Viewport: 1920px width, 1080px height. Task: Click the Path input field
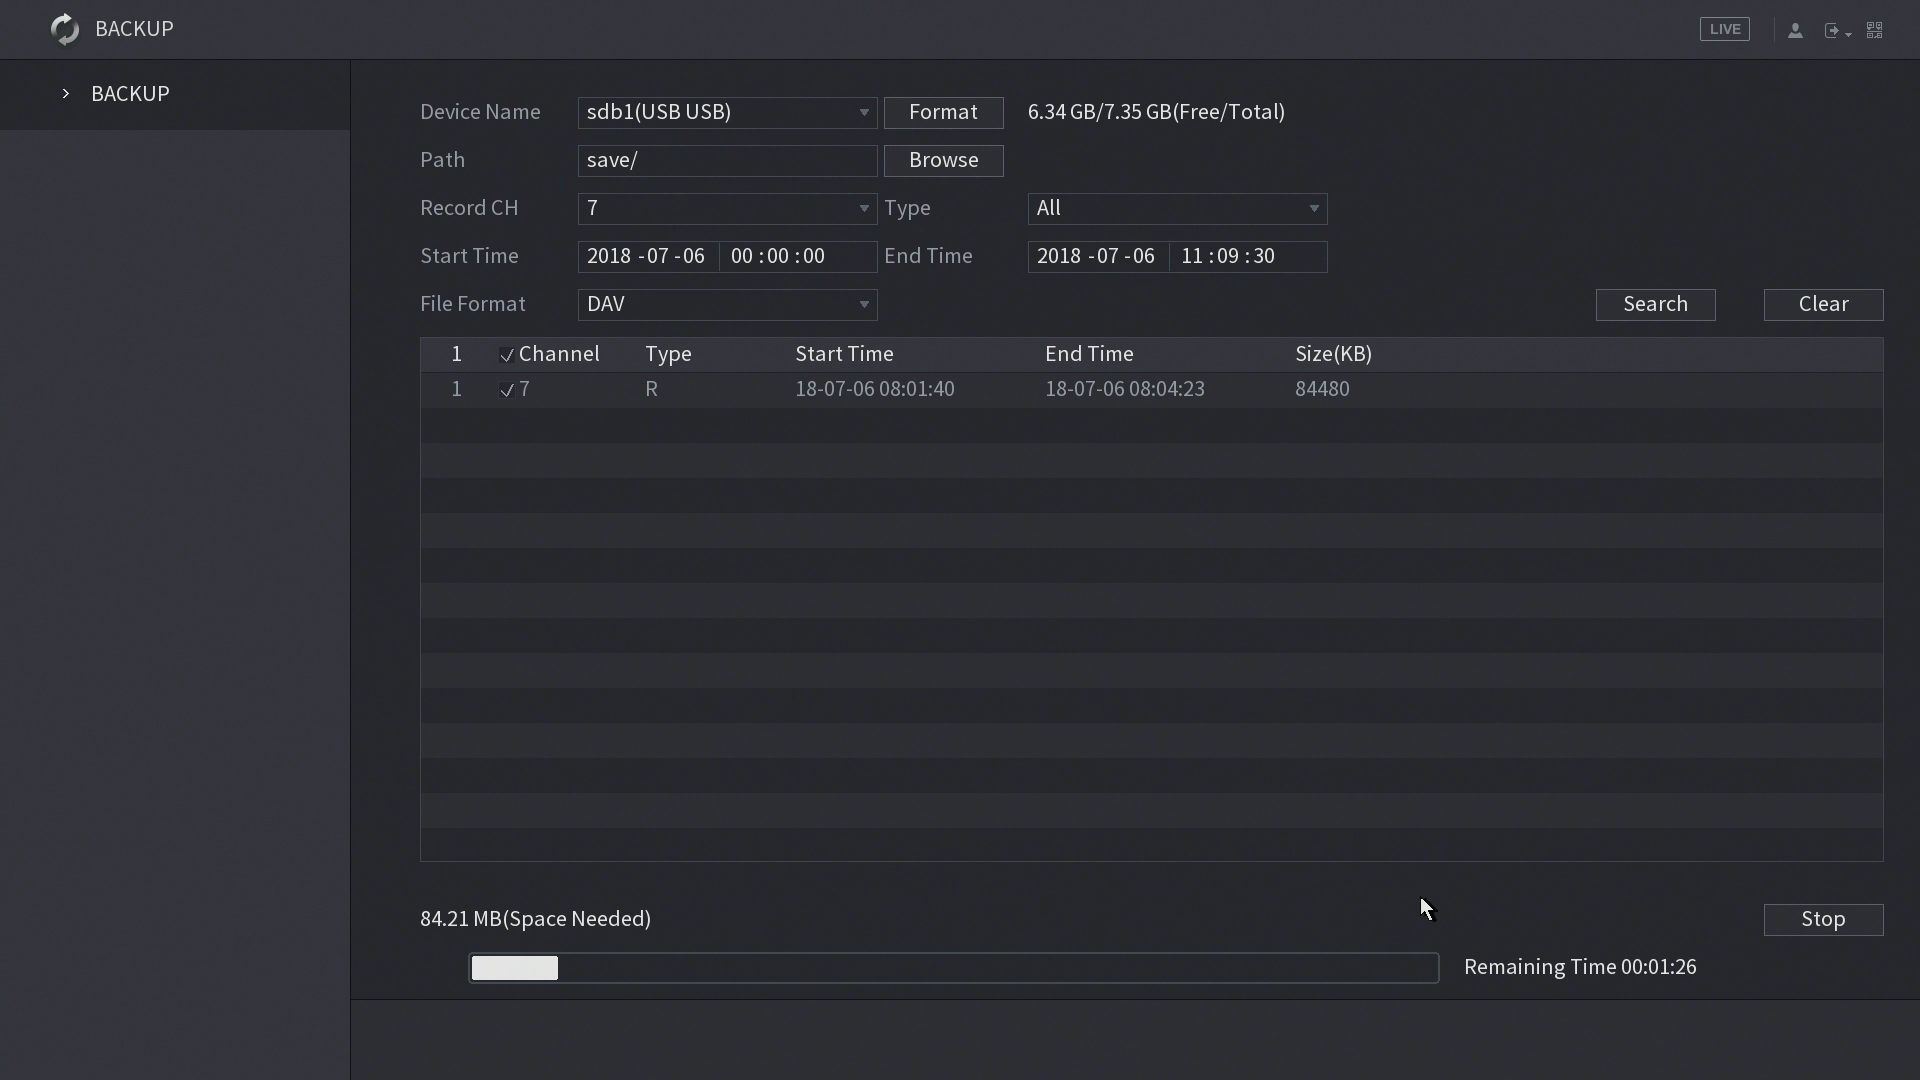pos(727,160)
